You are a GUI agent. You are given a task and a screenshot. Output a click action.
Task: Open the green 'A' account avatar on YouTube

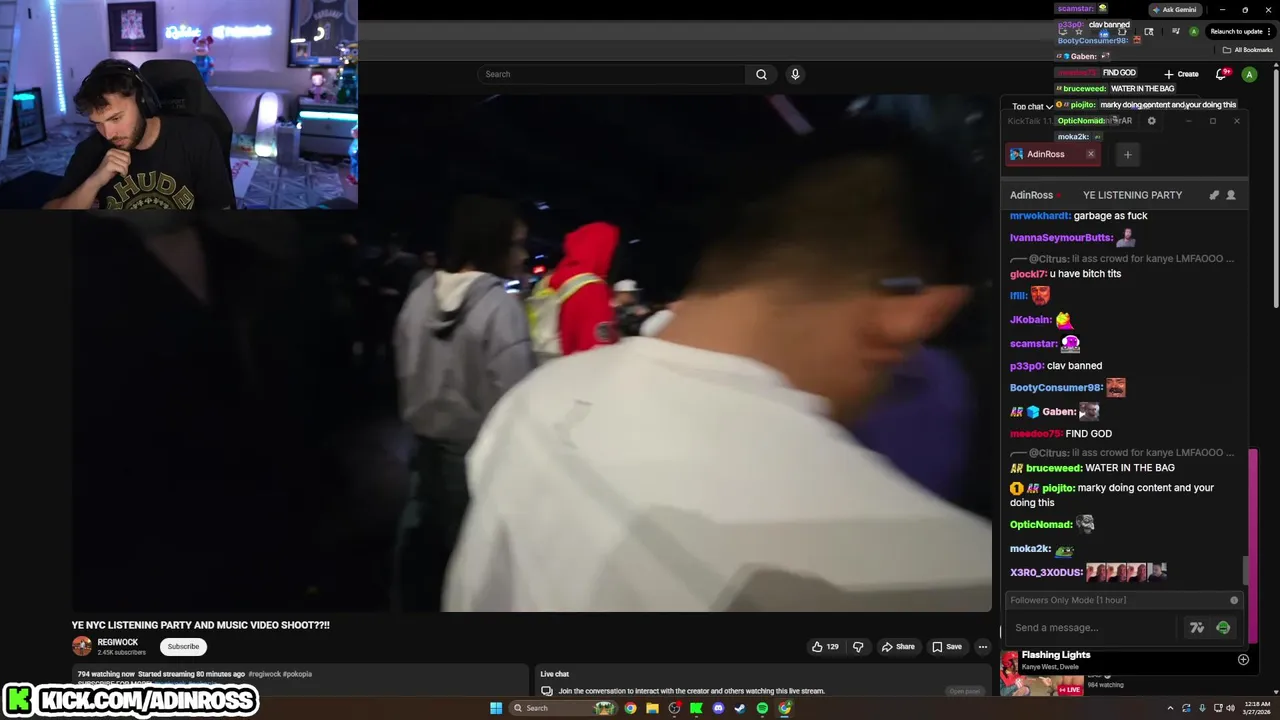click(1249, 74)
